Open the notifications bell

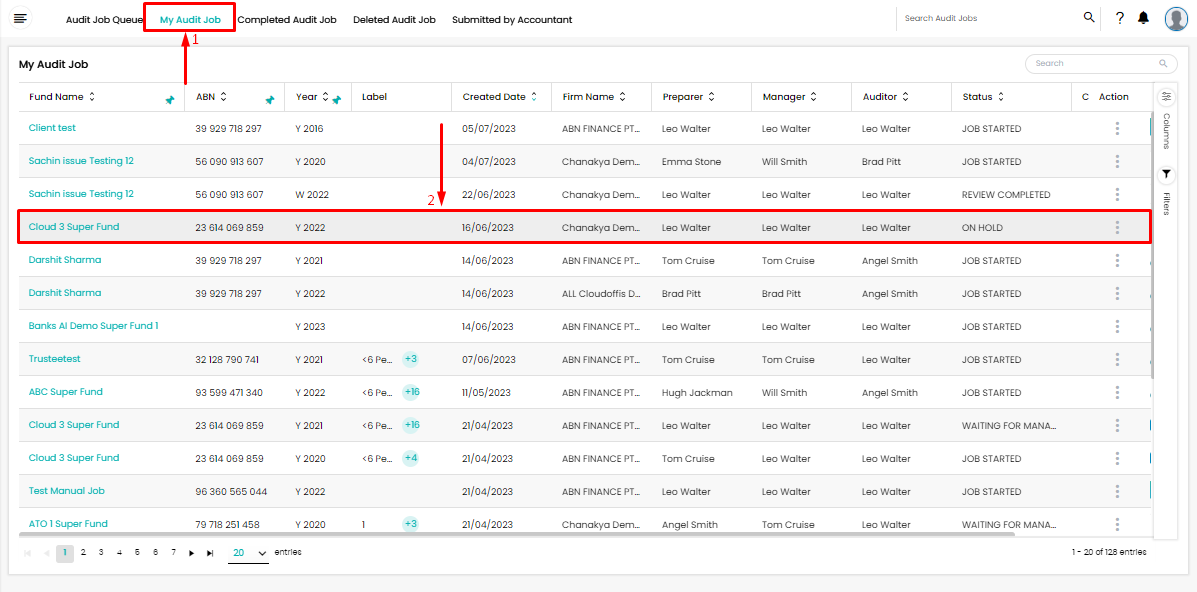(x=1143, y=18)
